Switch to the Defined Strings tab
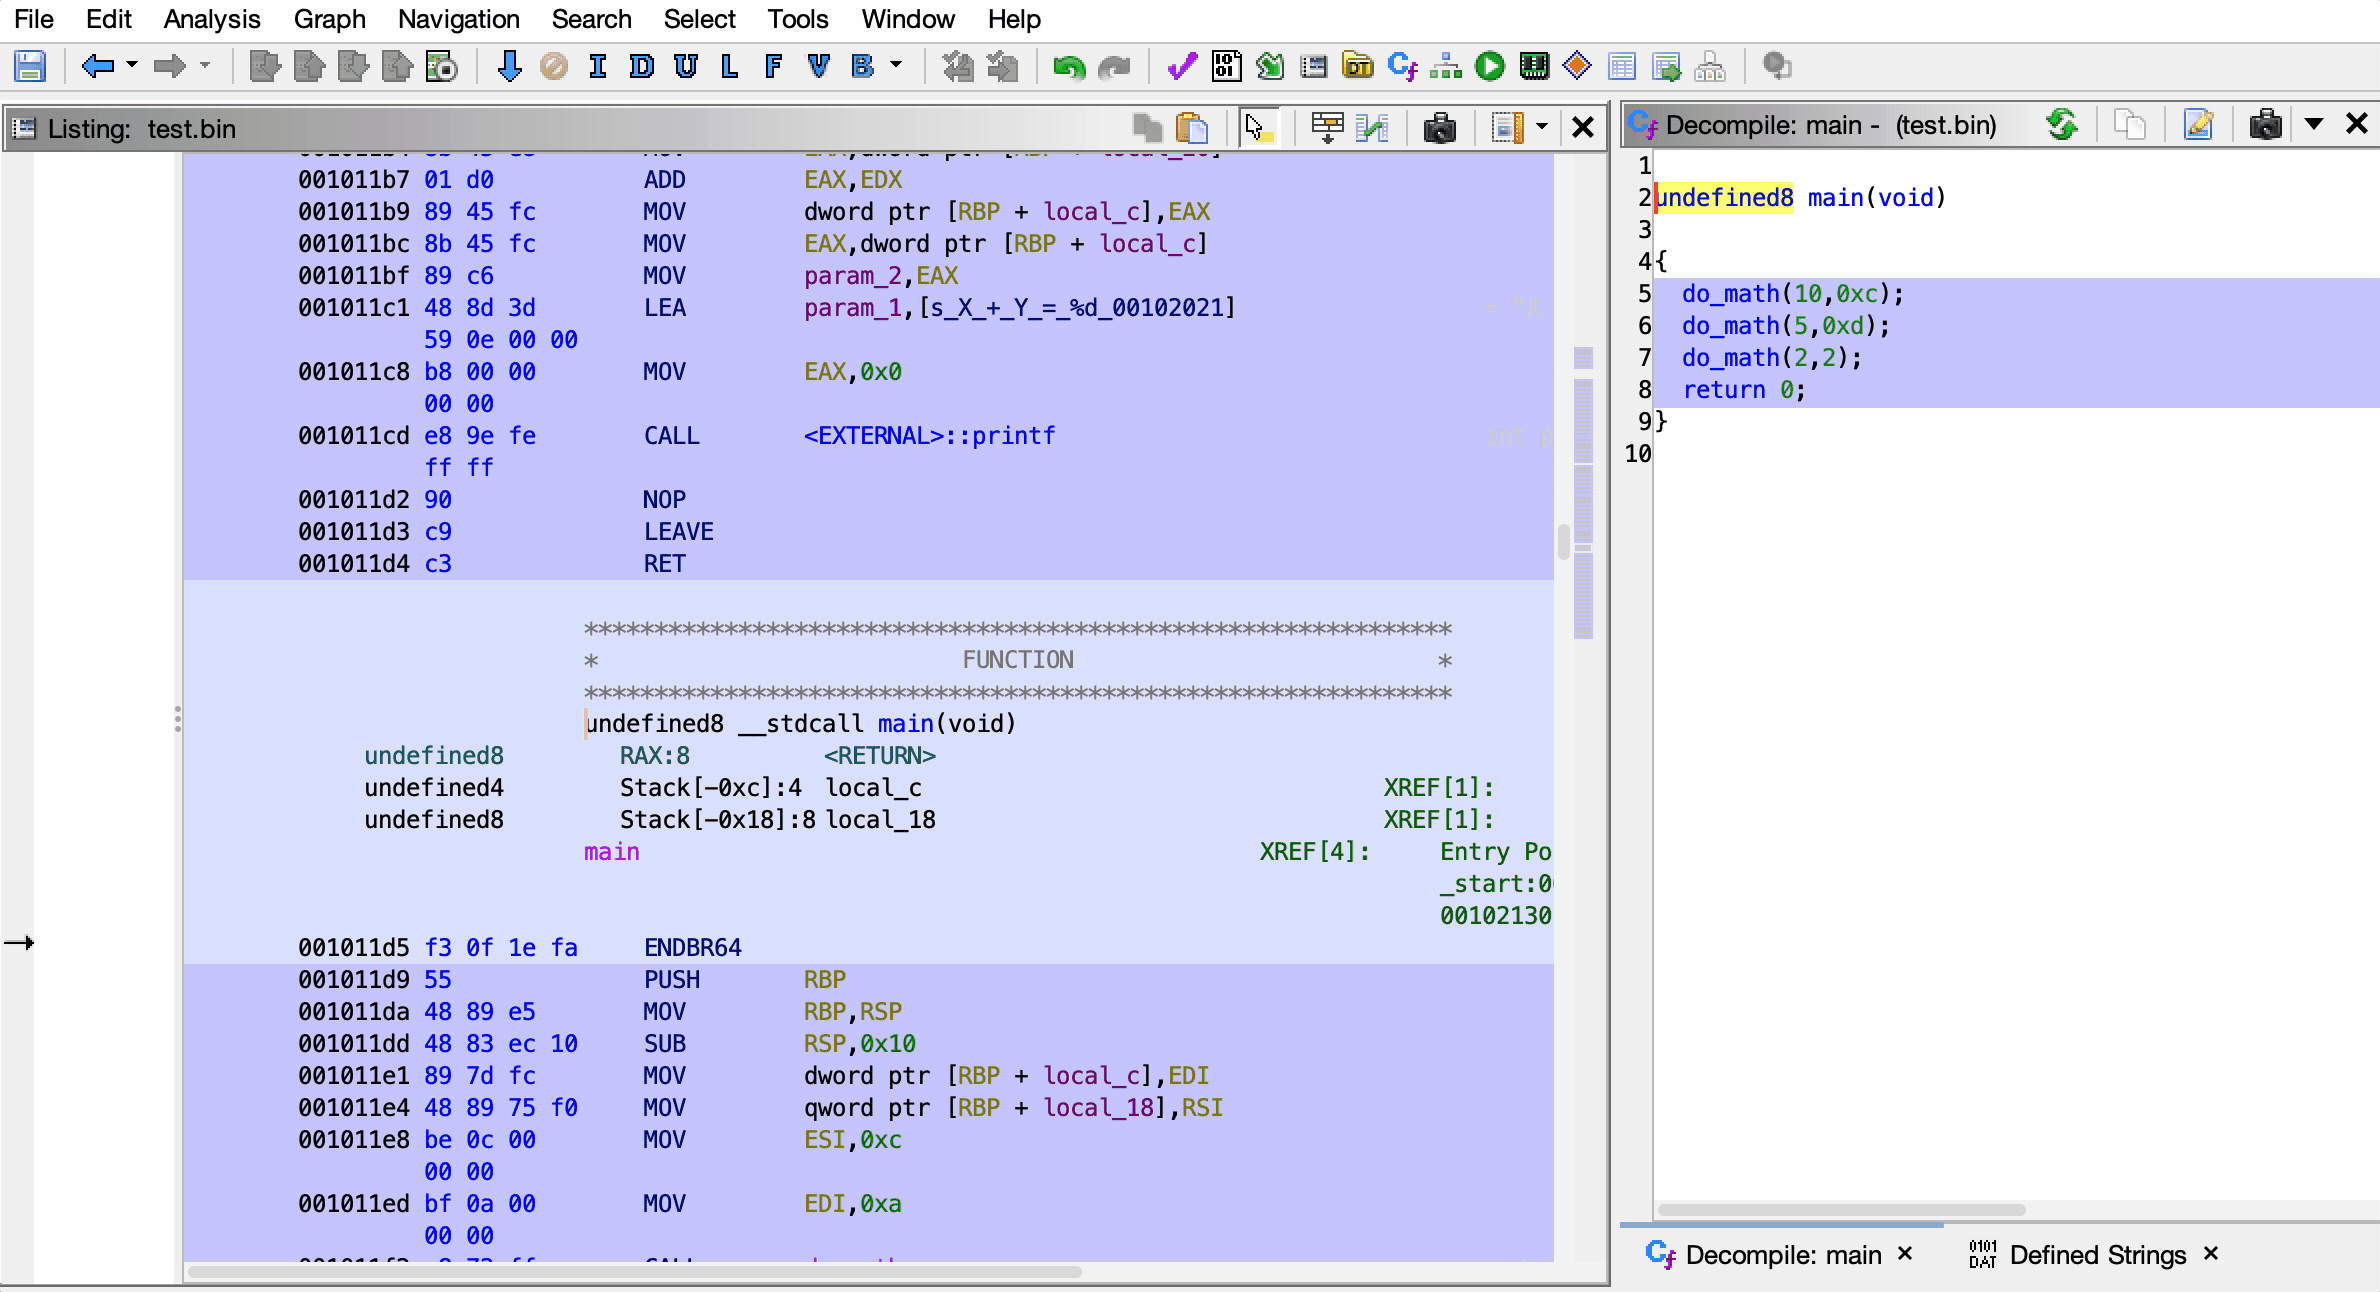 [x=2097, y=1255]
